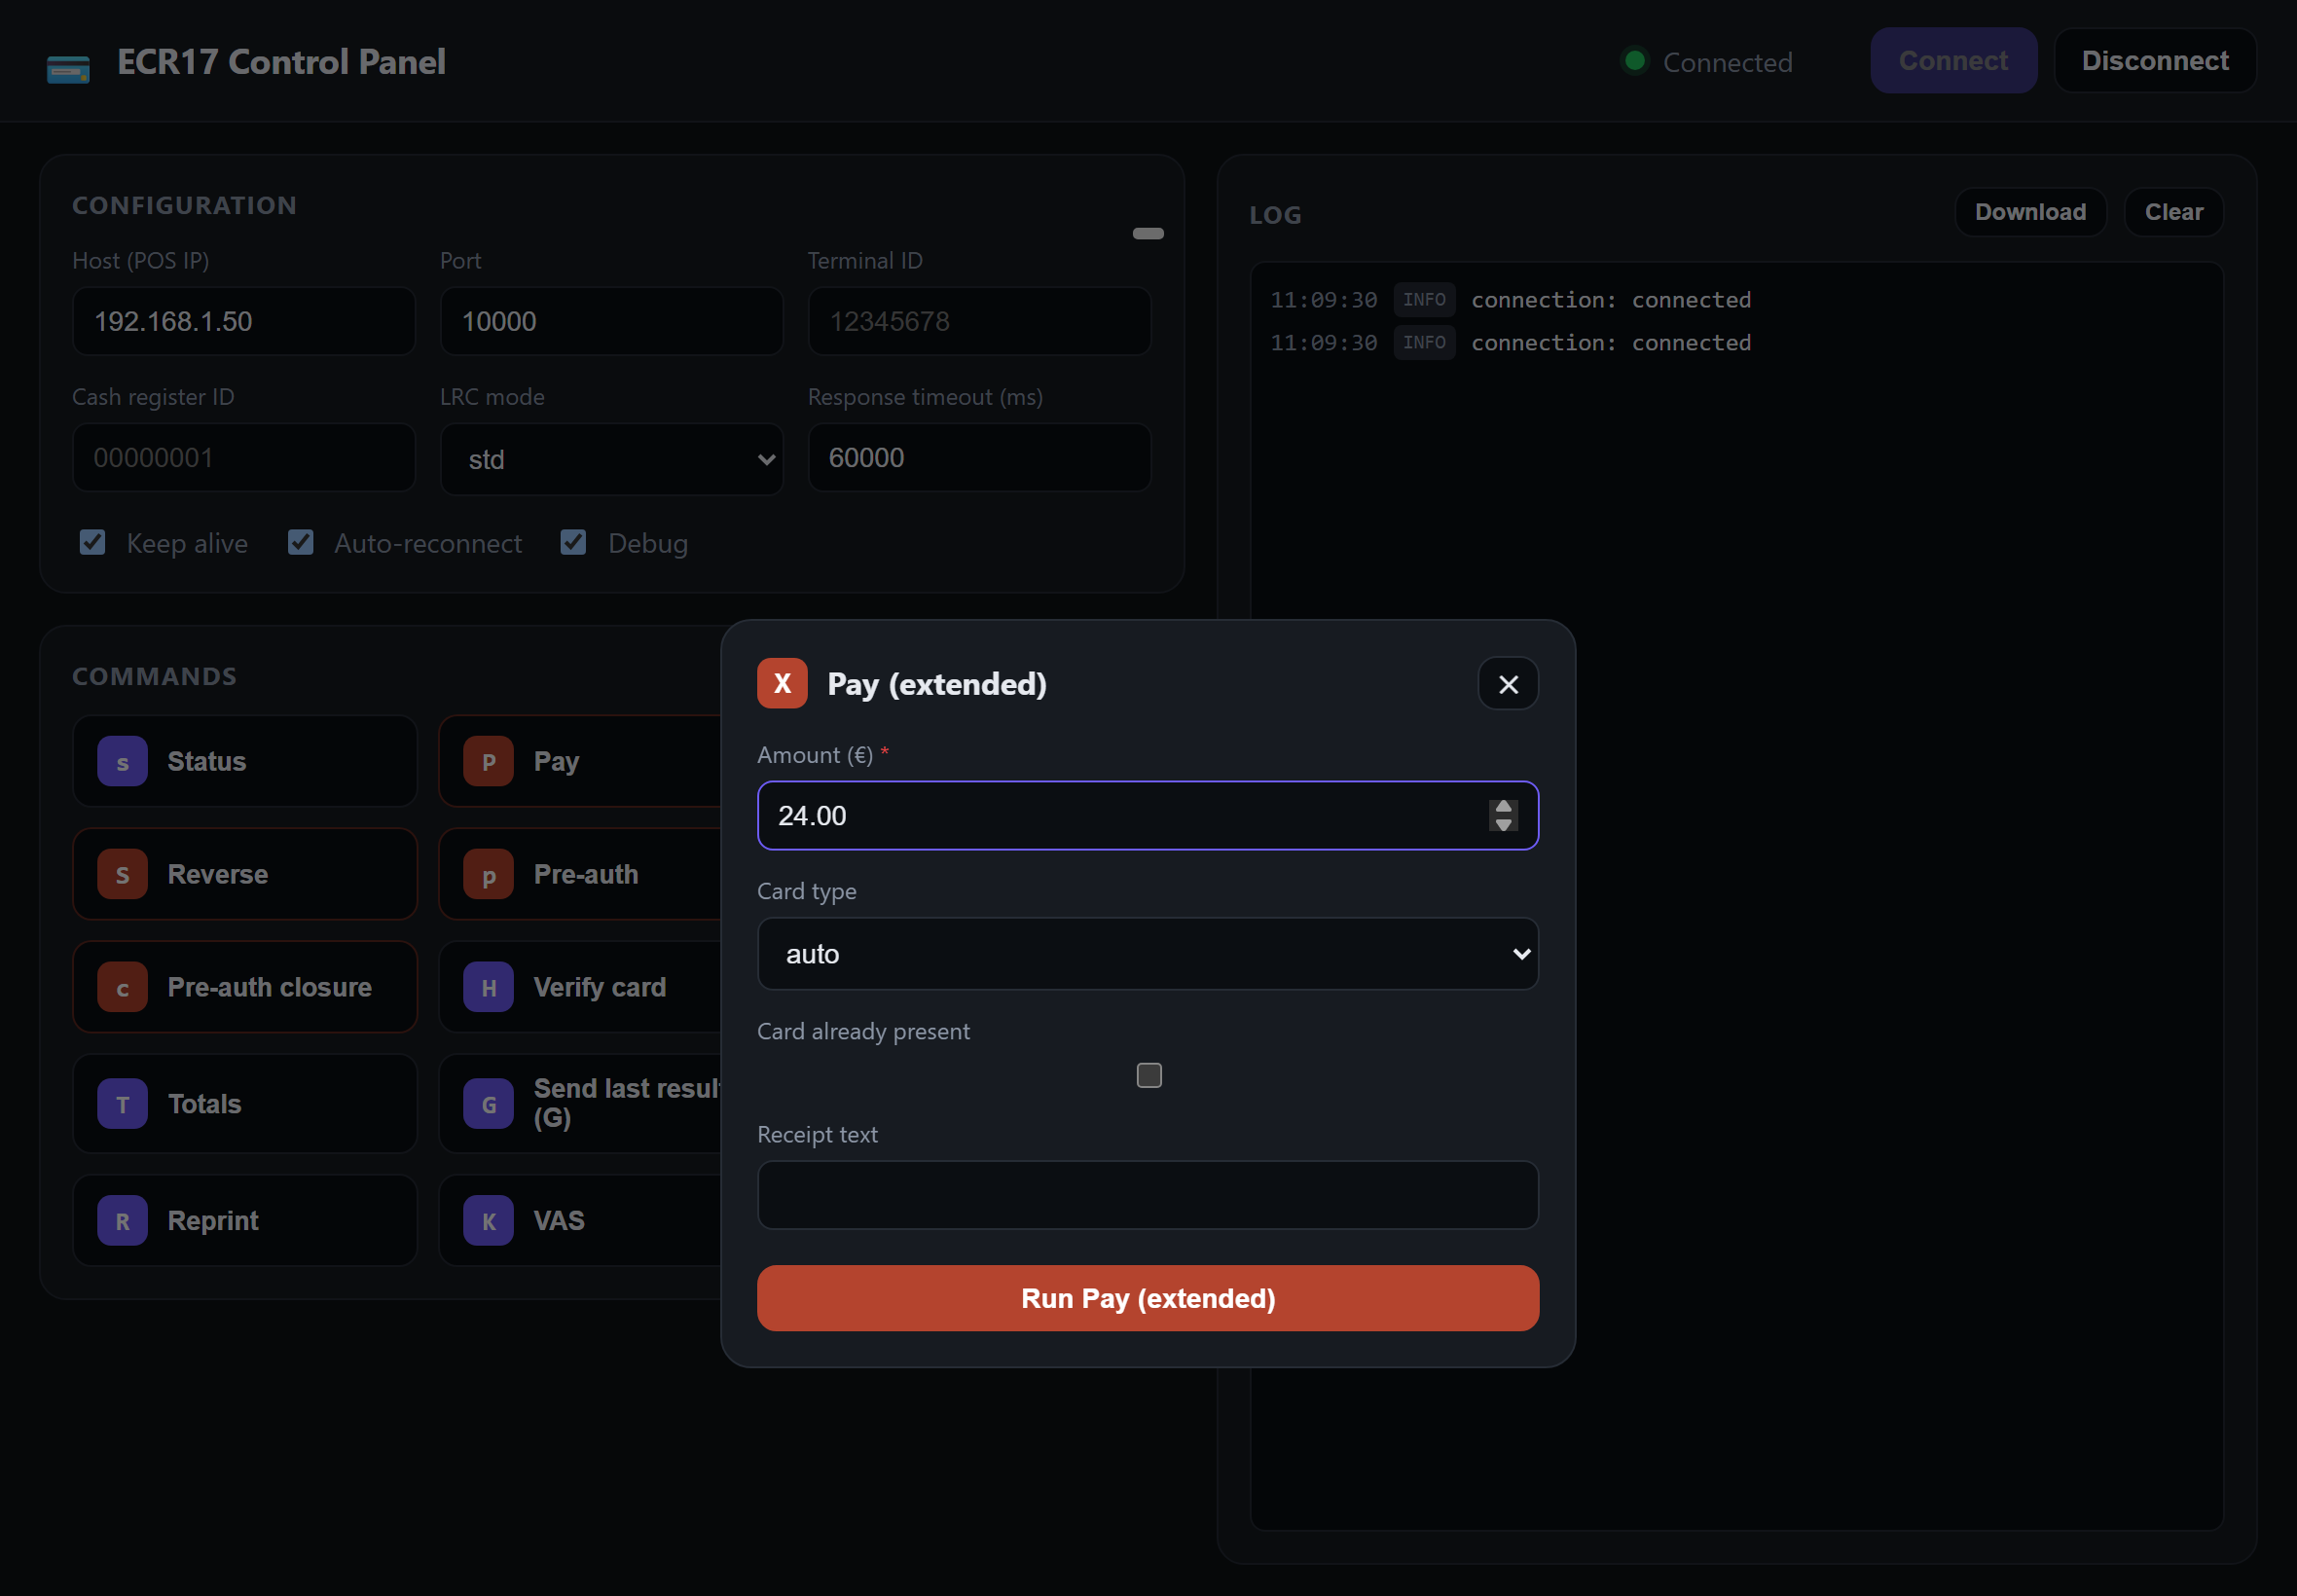Download the log
This screenshot has width=2297, height=1596.
click(x=2030, y=212)
